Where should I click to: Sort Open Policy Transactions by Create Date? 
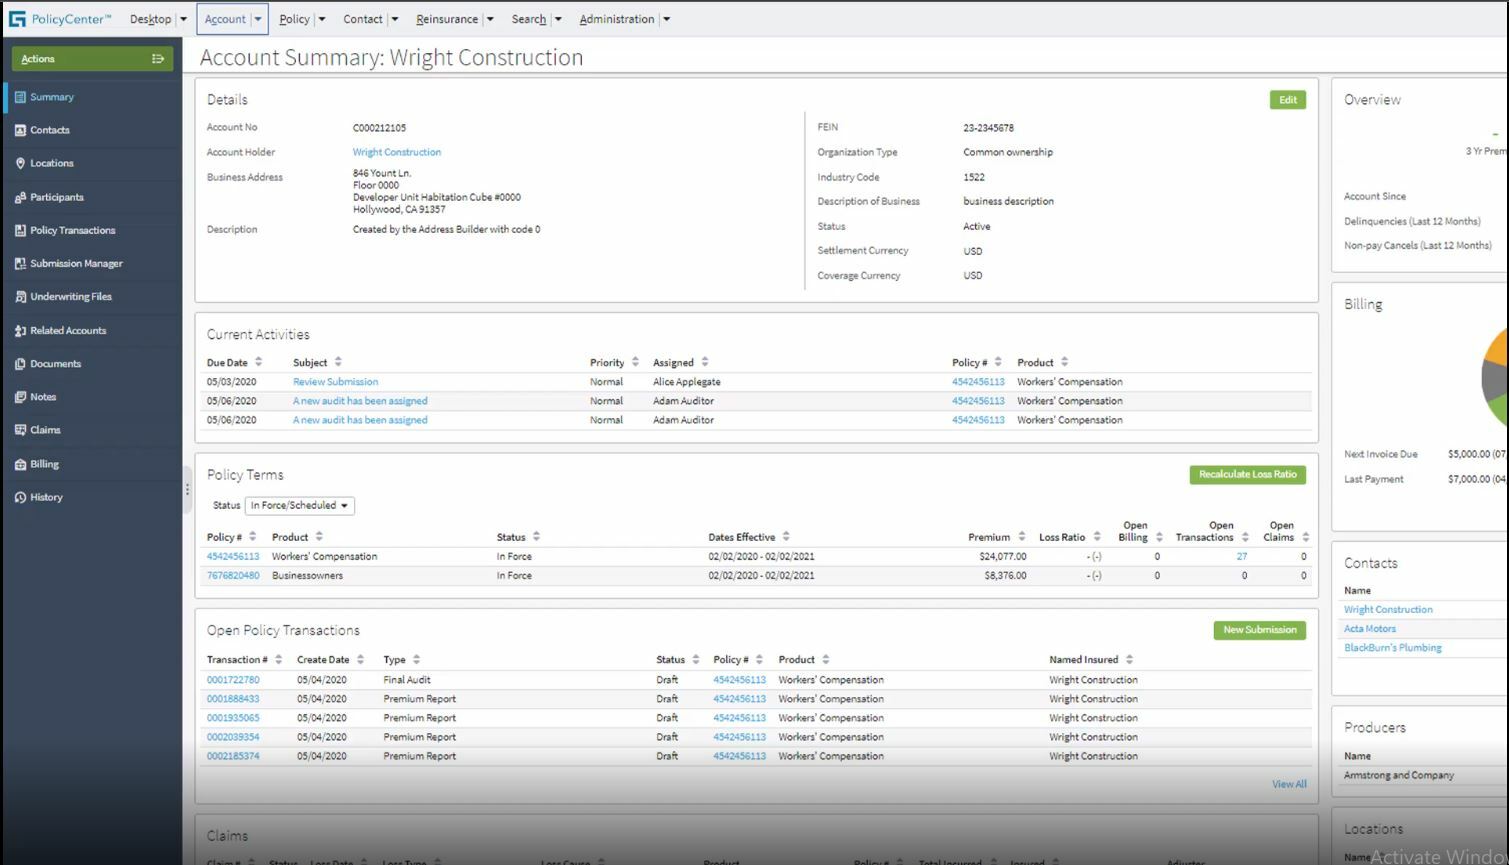coord(360,660)
